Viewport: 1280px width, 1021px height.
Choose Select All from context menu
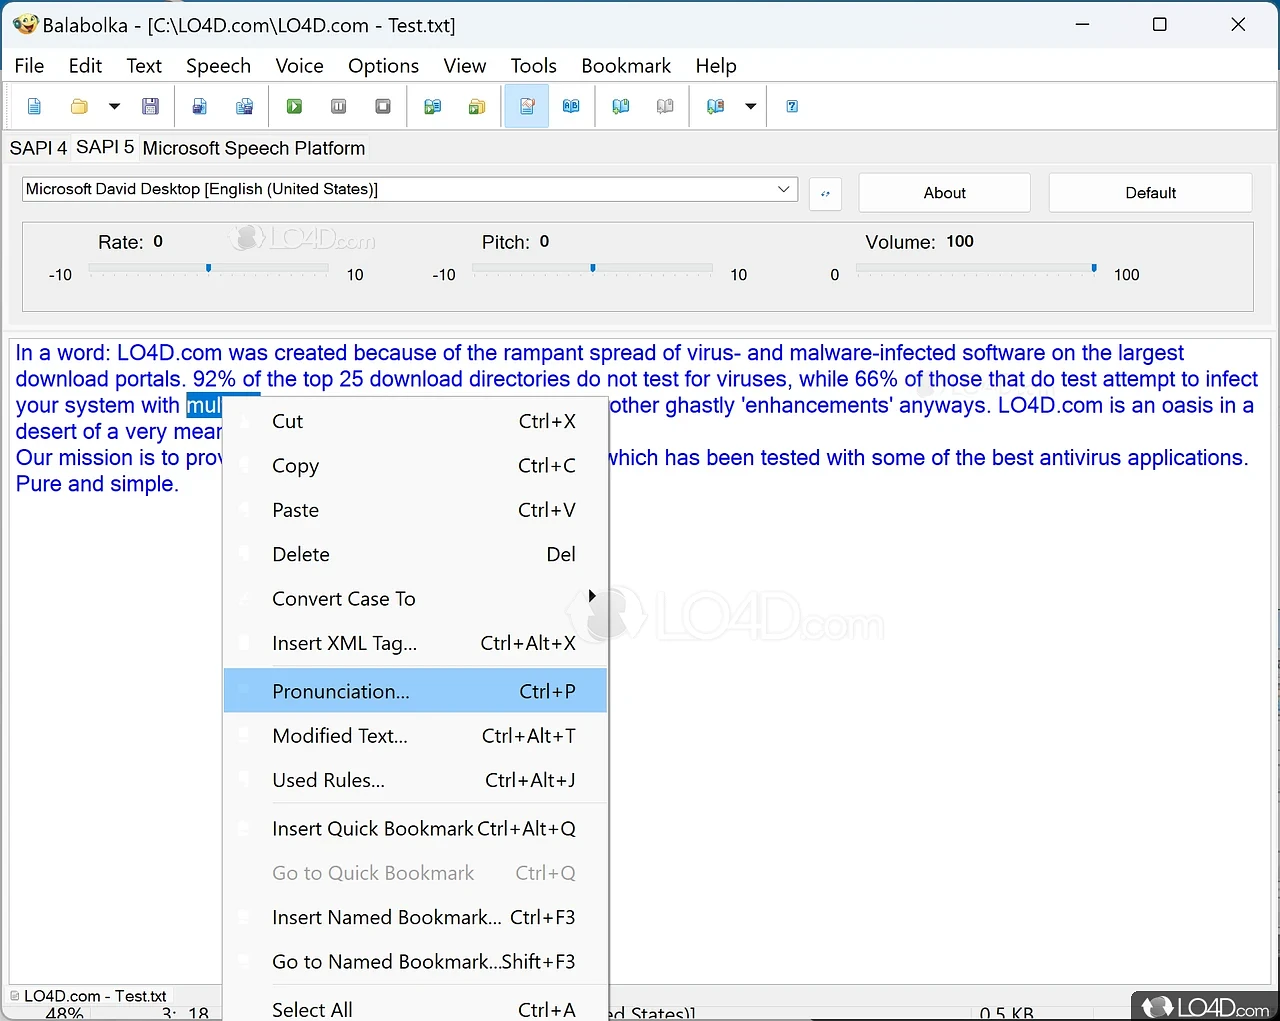[415, 1008]
